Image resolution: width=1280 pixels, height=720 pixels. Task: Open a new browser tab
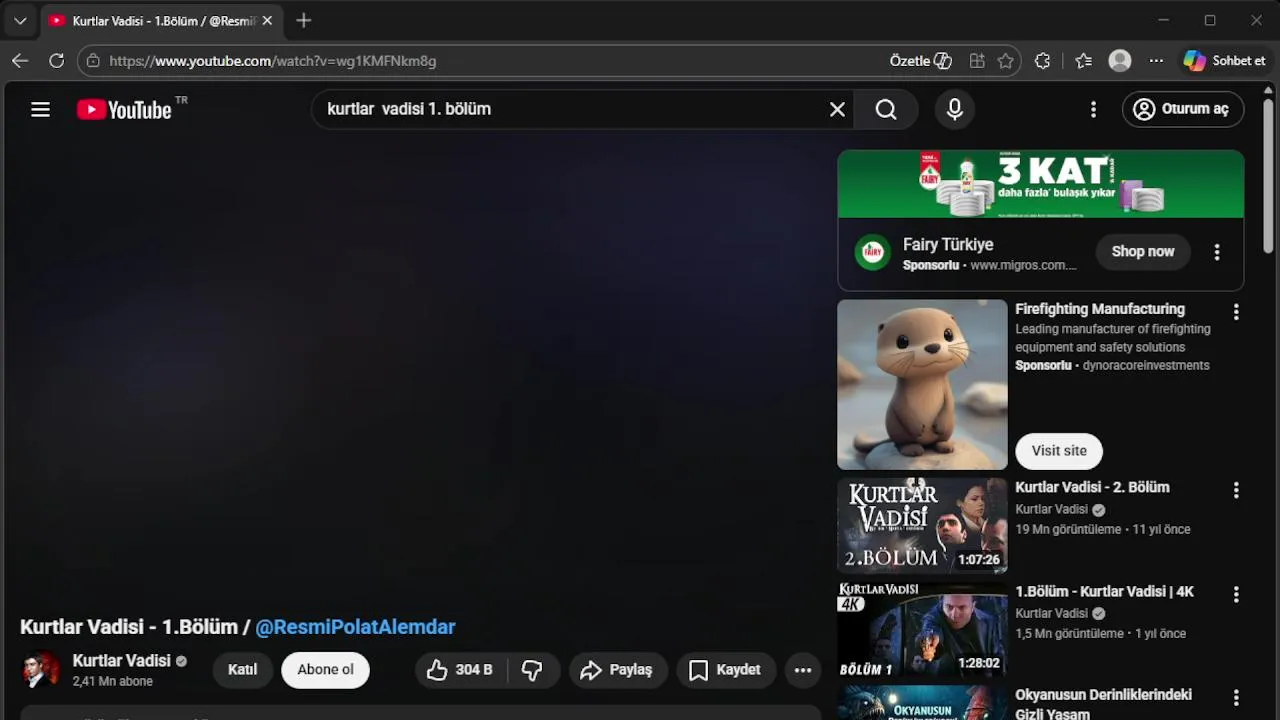(304, 21)
